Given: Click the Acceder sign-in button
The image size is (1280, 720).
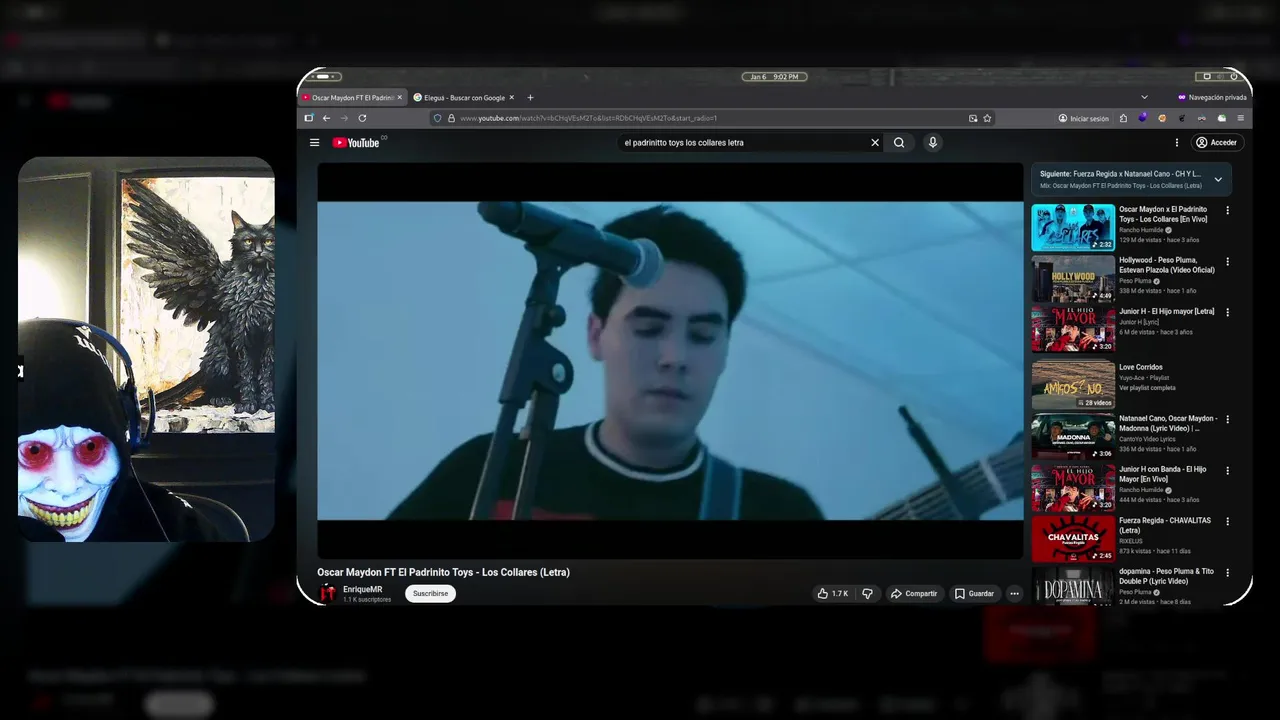Looking at the screenshot, I should tap(1217, 142).
